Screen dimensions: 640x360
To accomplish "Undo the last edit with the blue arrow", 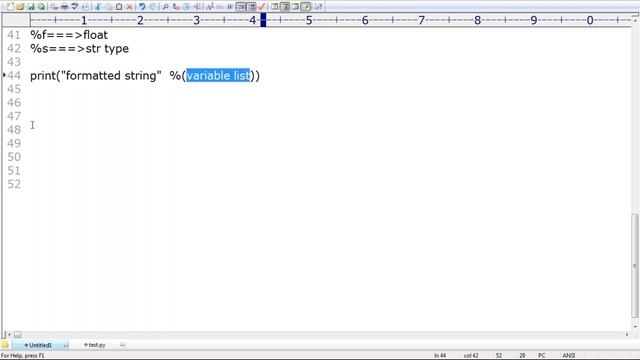I will pyautogui.click(x=142, y=7).
